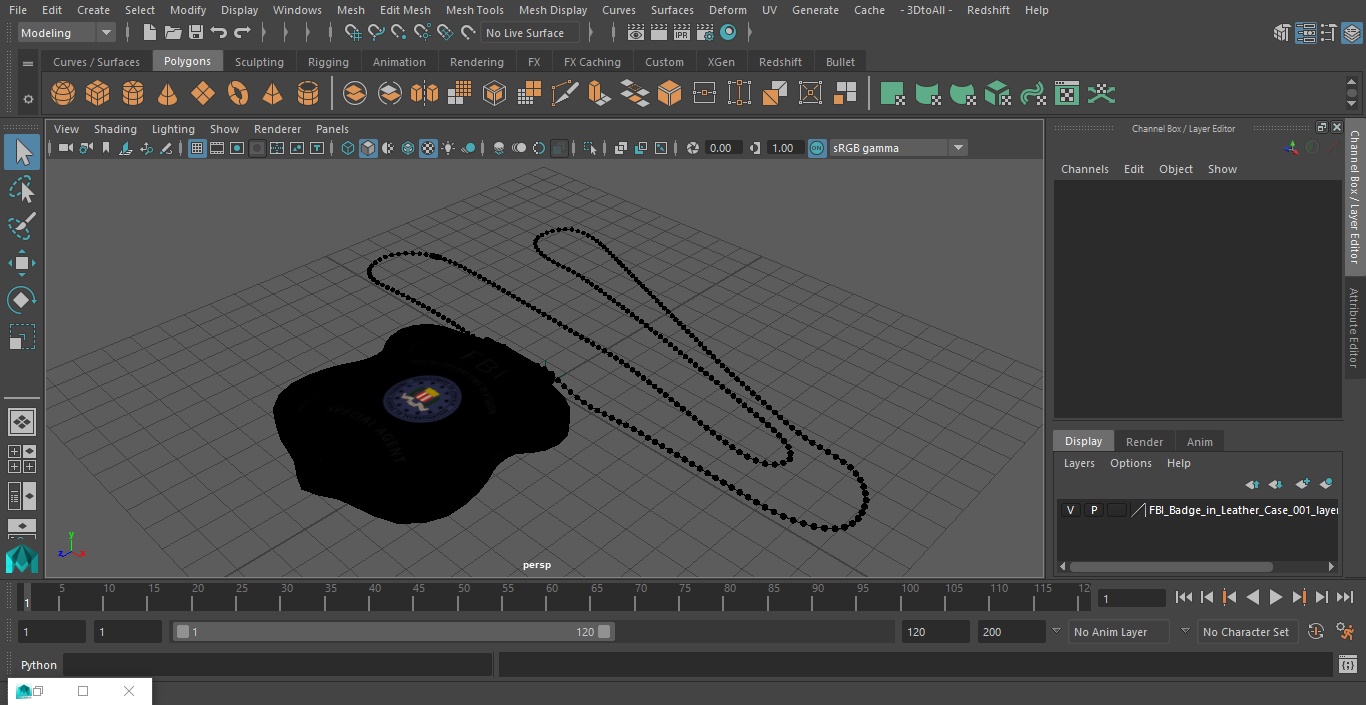Click the Python script language label
This screenshot has height=705, width=1366.
click(x=39, y=665)
